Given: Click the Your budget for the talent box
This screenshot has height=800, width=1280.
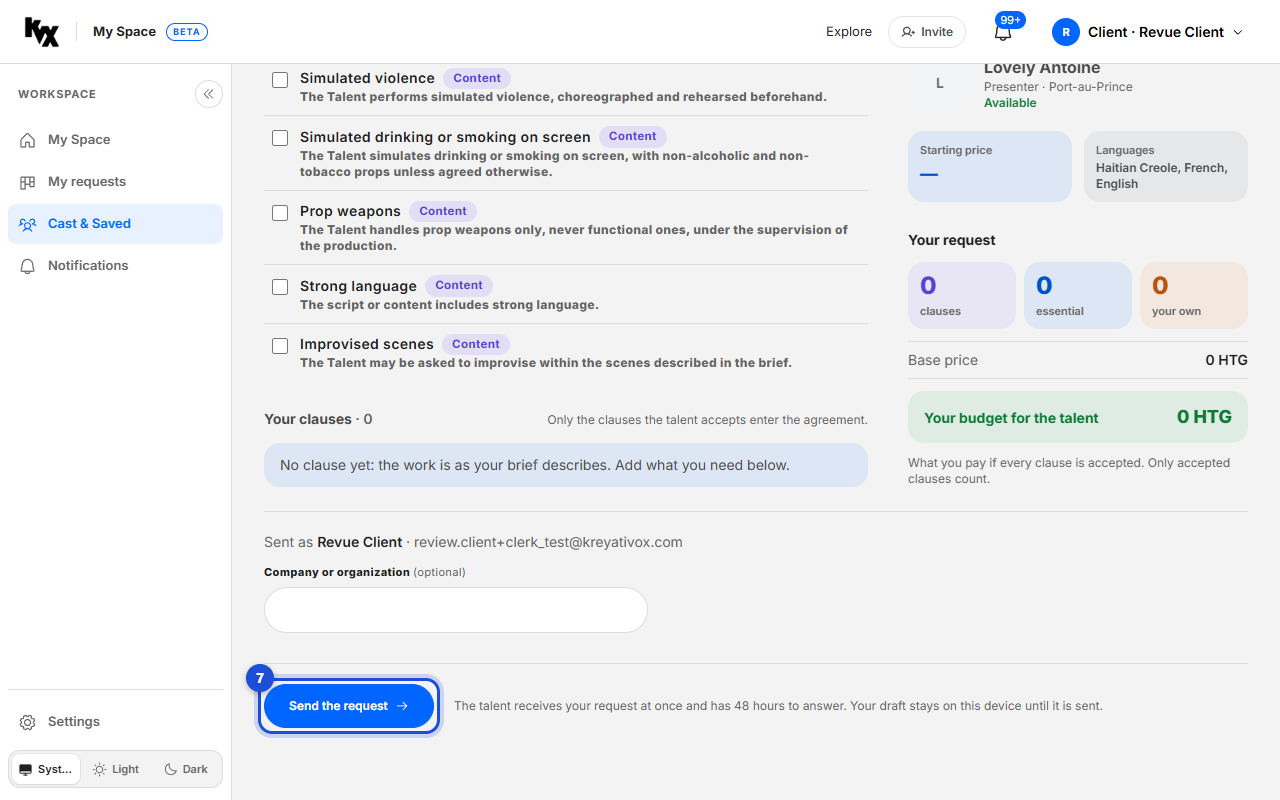Looking at the screenshot, I should (x=1078, y=417).
